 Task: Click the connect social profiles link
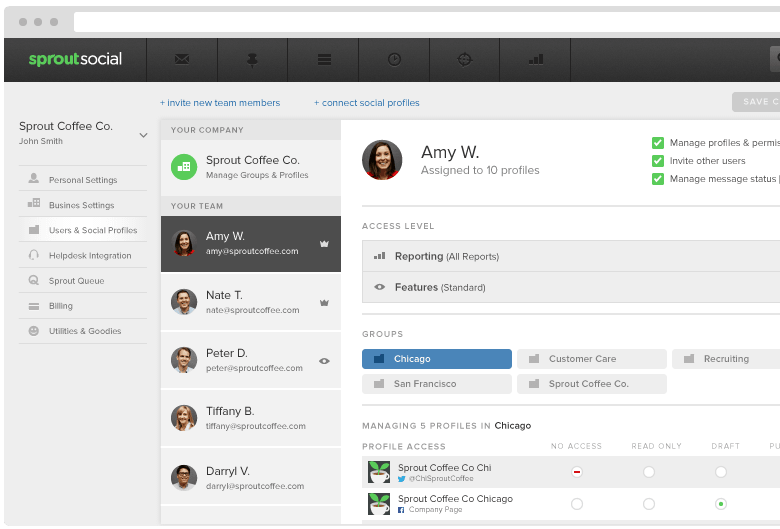[367, 103]
